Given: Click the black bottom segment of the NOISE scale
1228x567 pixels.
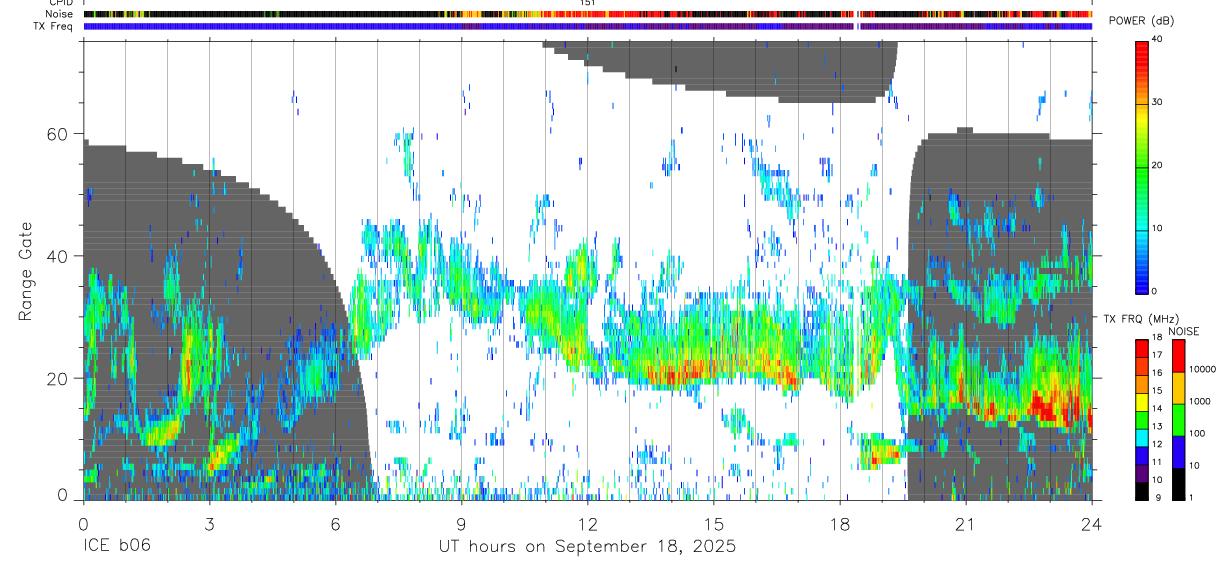Looking at the screenshot, I should click(x=1178, y=484).
